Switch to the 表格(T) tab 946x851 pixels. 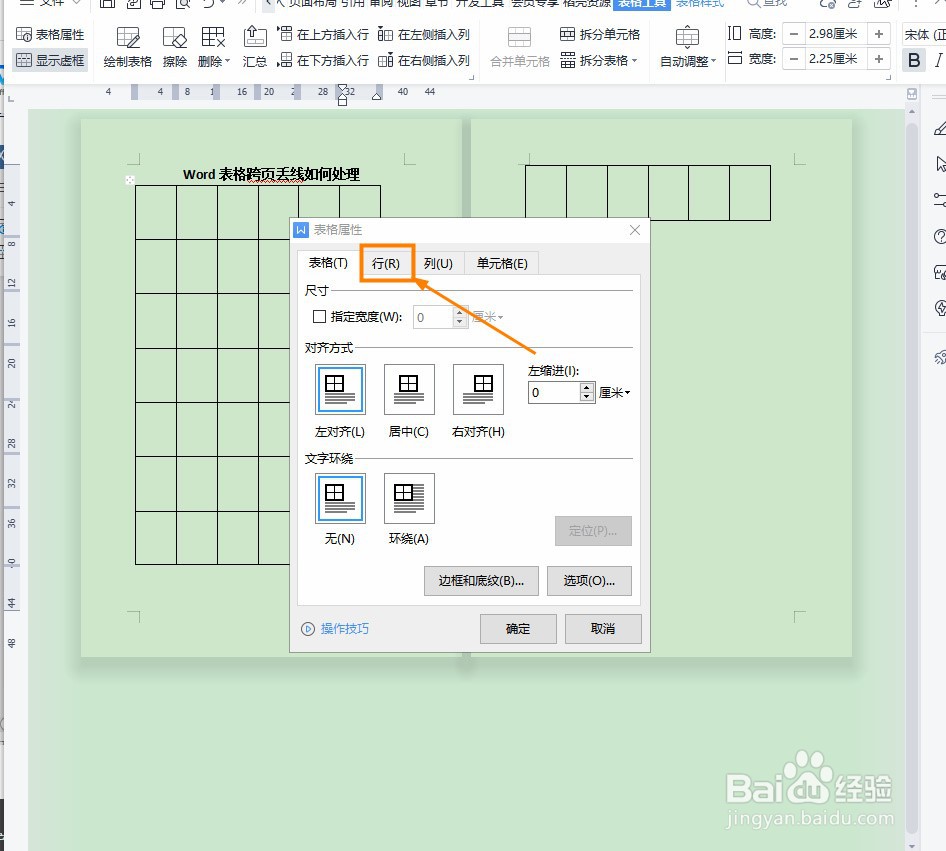coord(328,263)
